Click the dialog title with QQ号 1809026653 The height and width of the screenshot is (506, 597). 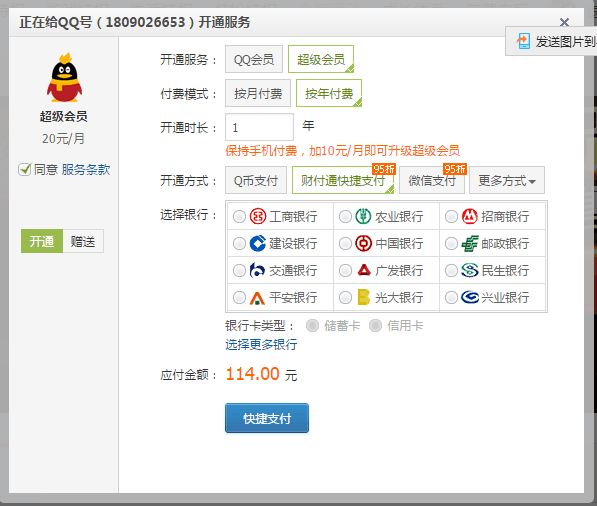[134, 22]
